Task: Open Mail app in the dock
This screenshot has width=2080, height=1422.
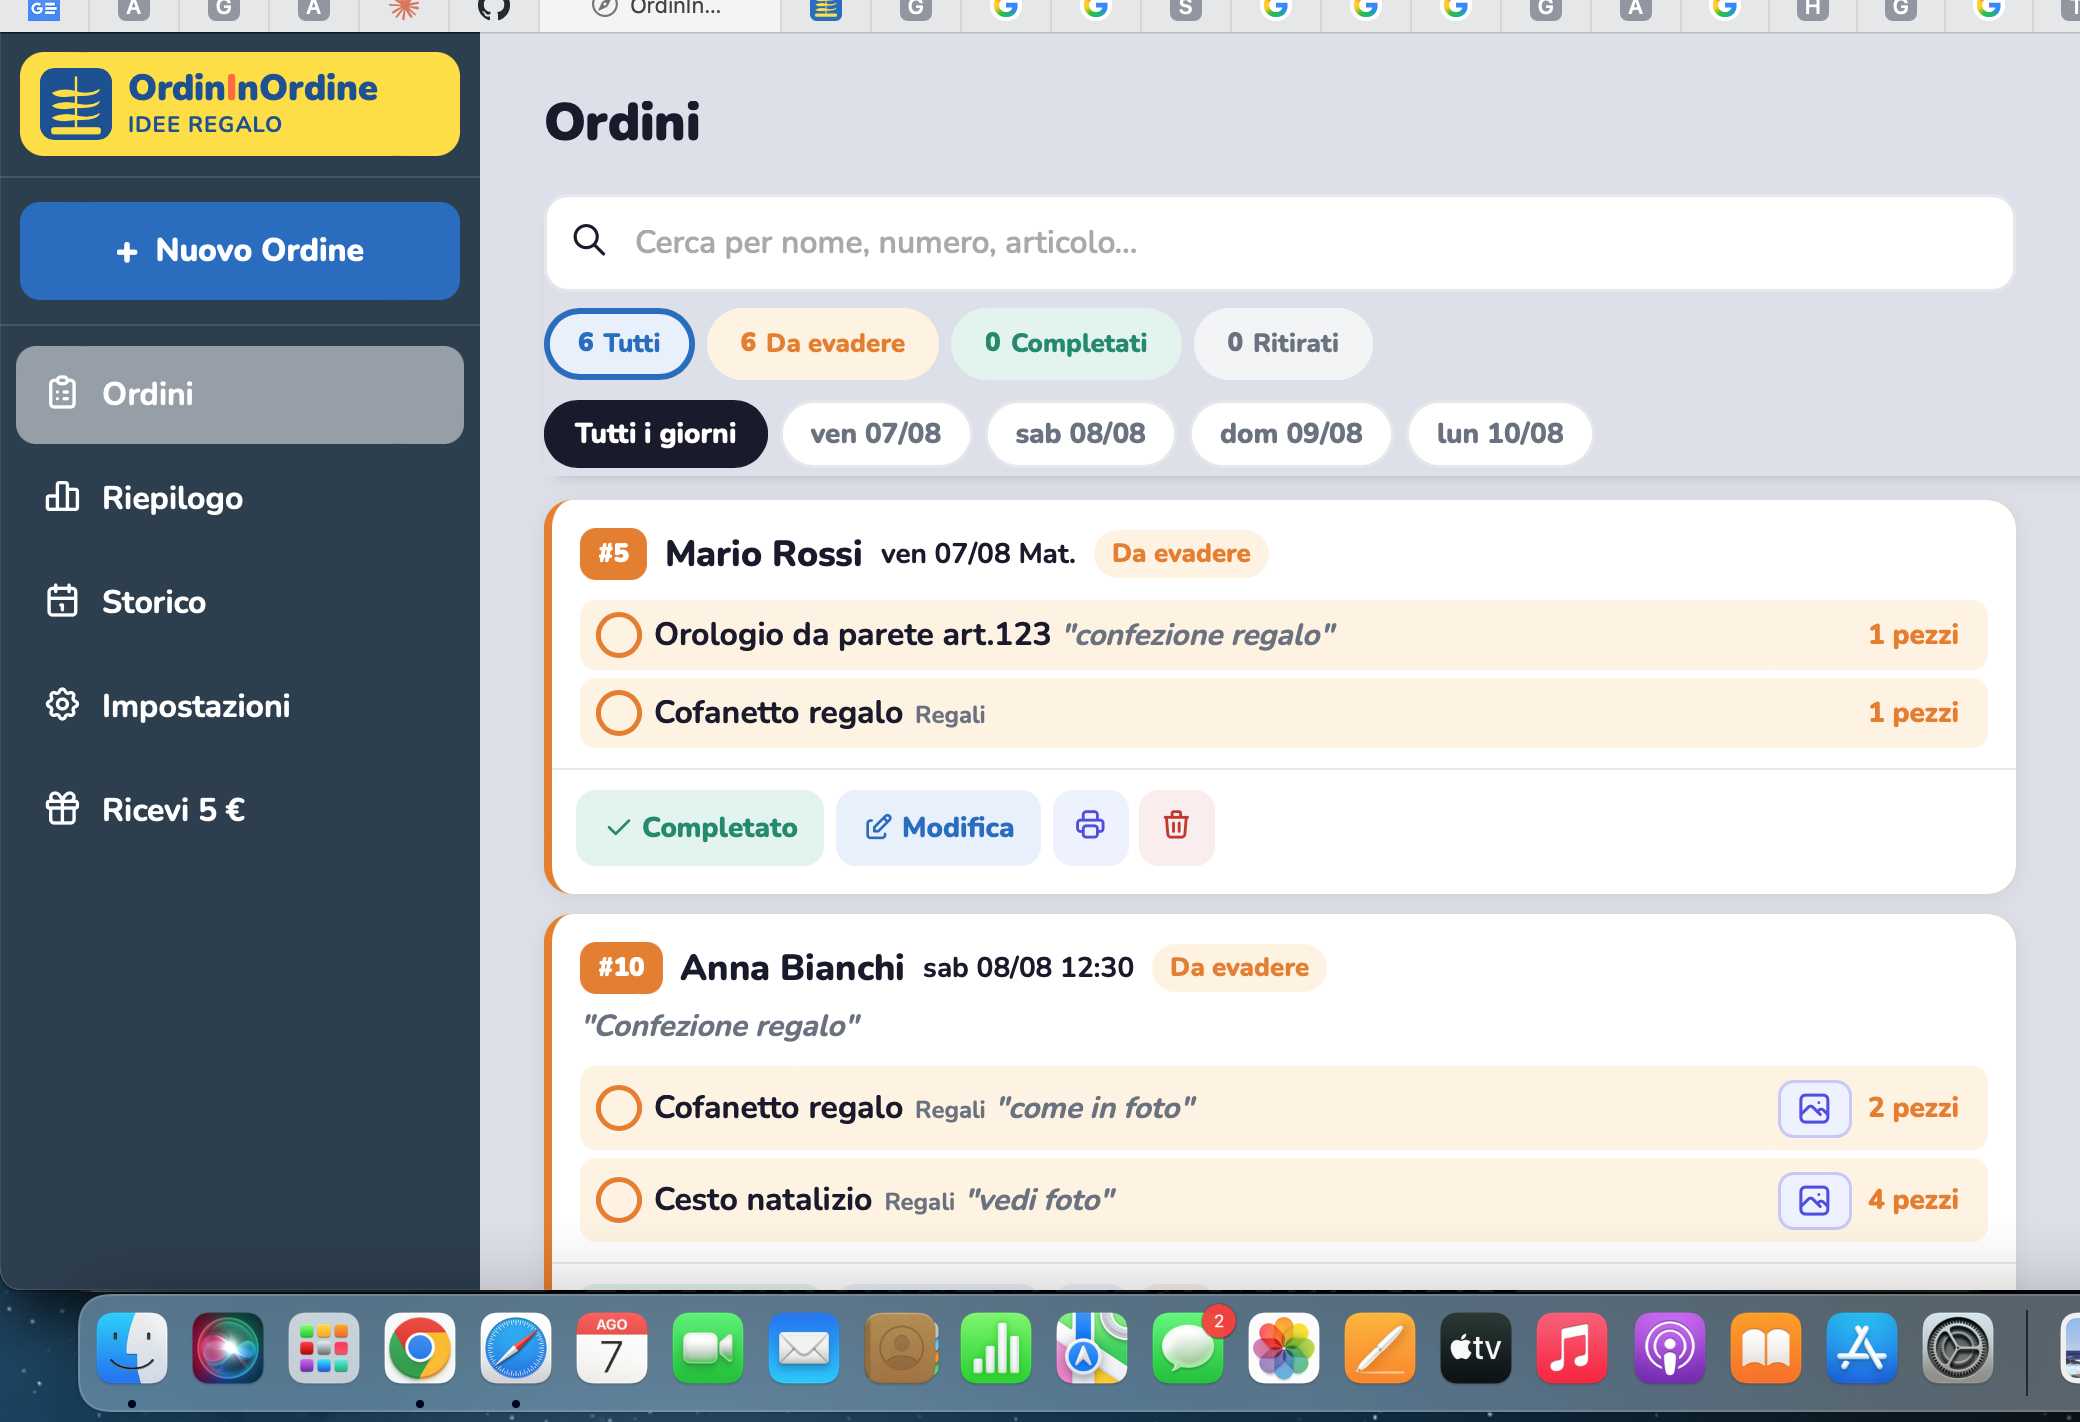Action: click(804, 1348)
